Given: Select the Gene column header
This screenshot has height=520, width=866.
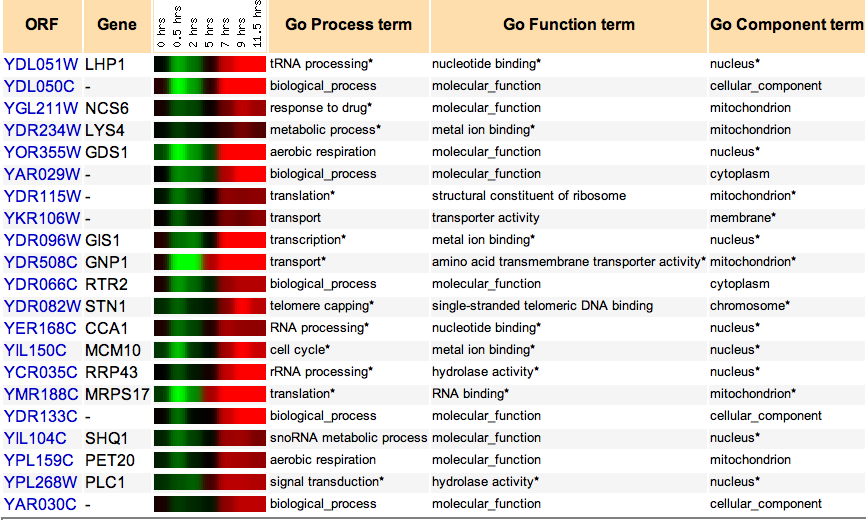Looking at the screenshot, I should tap(117, 25).
